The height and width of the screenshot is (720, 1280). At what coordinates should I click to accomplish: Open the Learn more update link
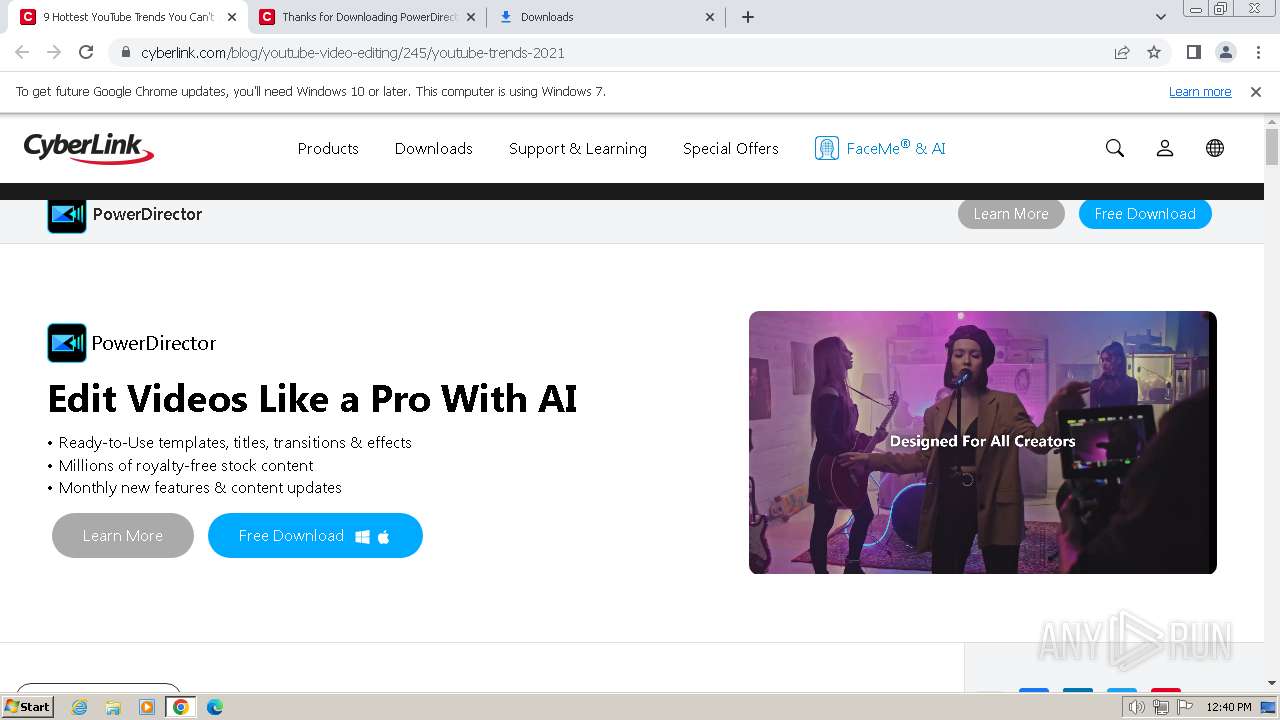coord(1200,92)
